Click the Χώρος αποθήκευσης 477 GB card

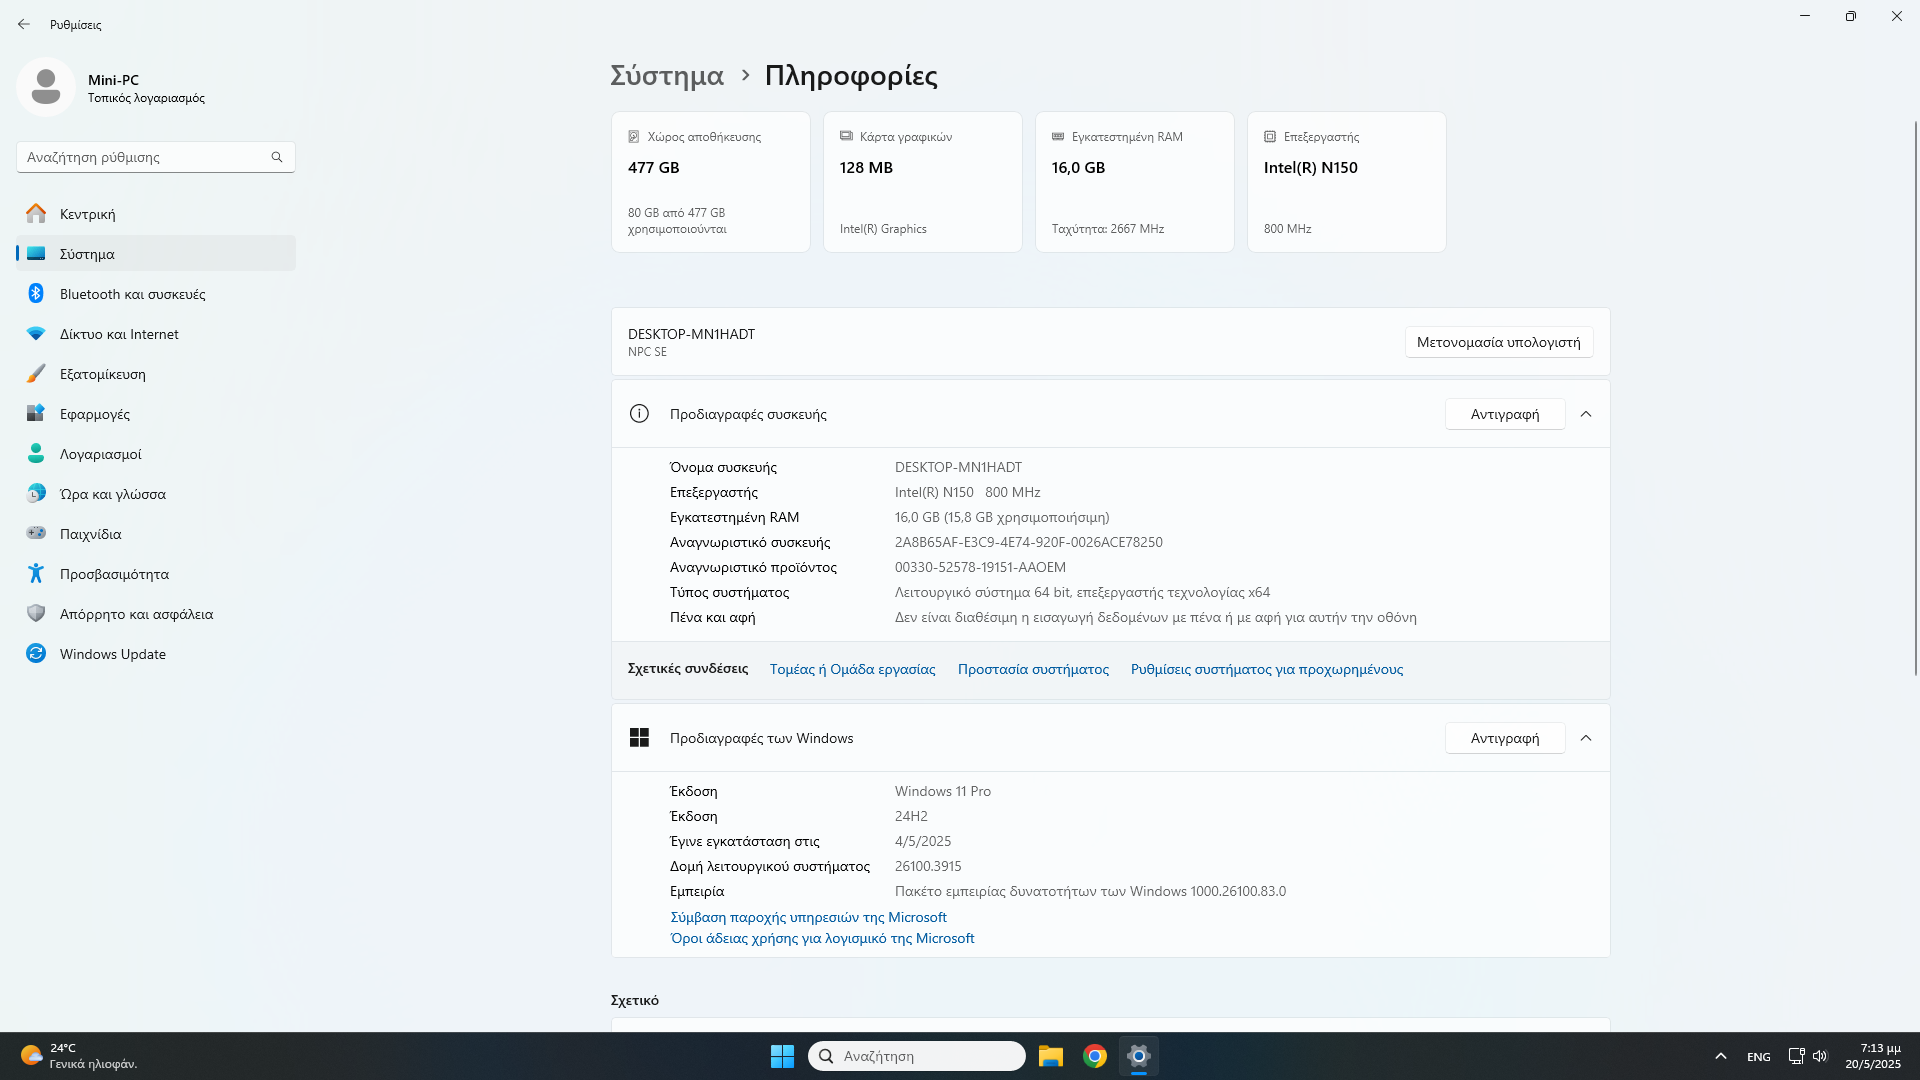[x=711, y=182]
